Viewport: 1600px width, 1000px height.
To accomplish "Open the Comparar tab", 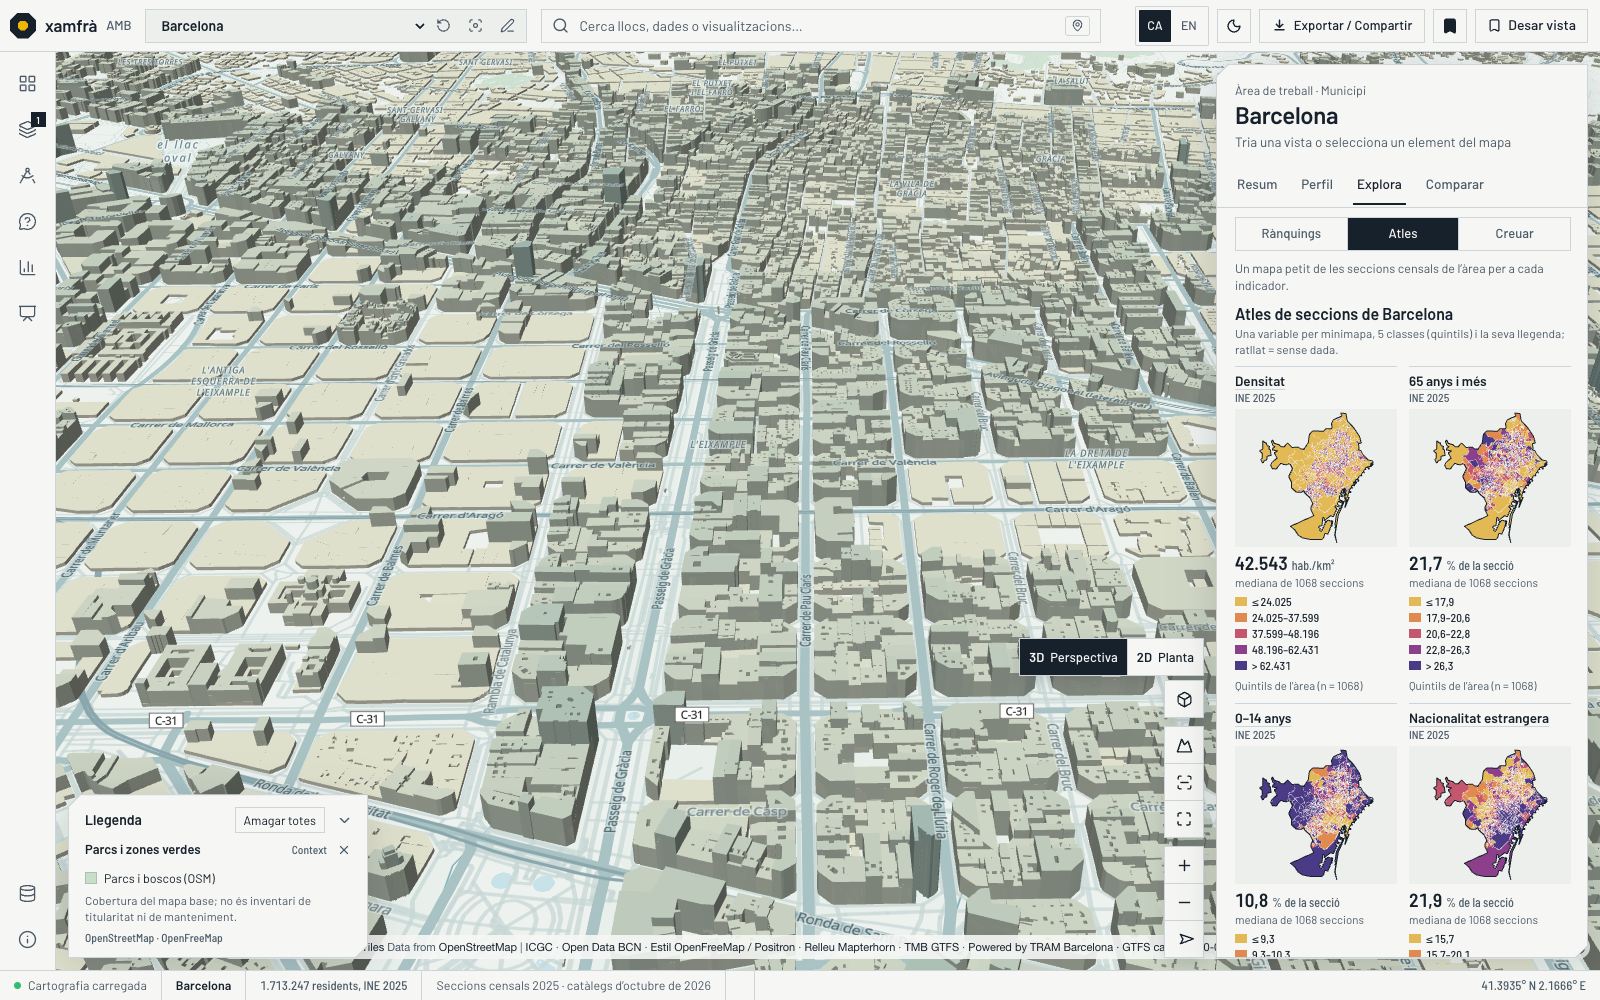I will click(x=1454, y=184).
